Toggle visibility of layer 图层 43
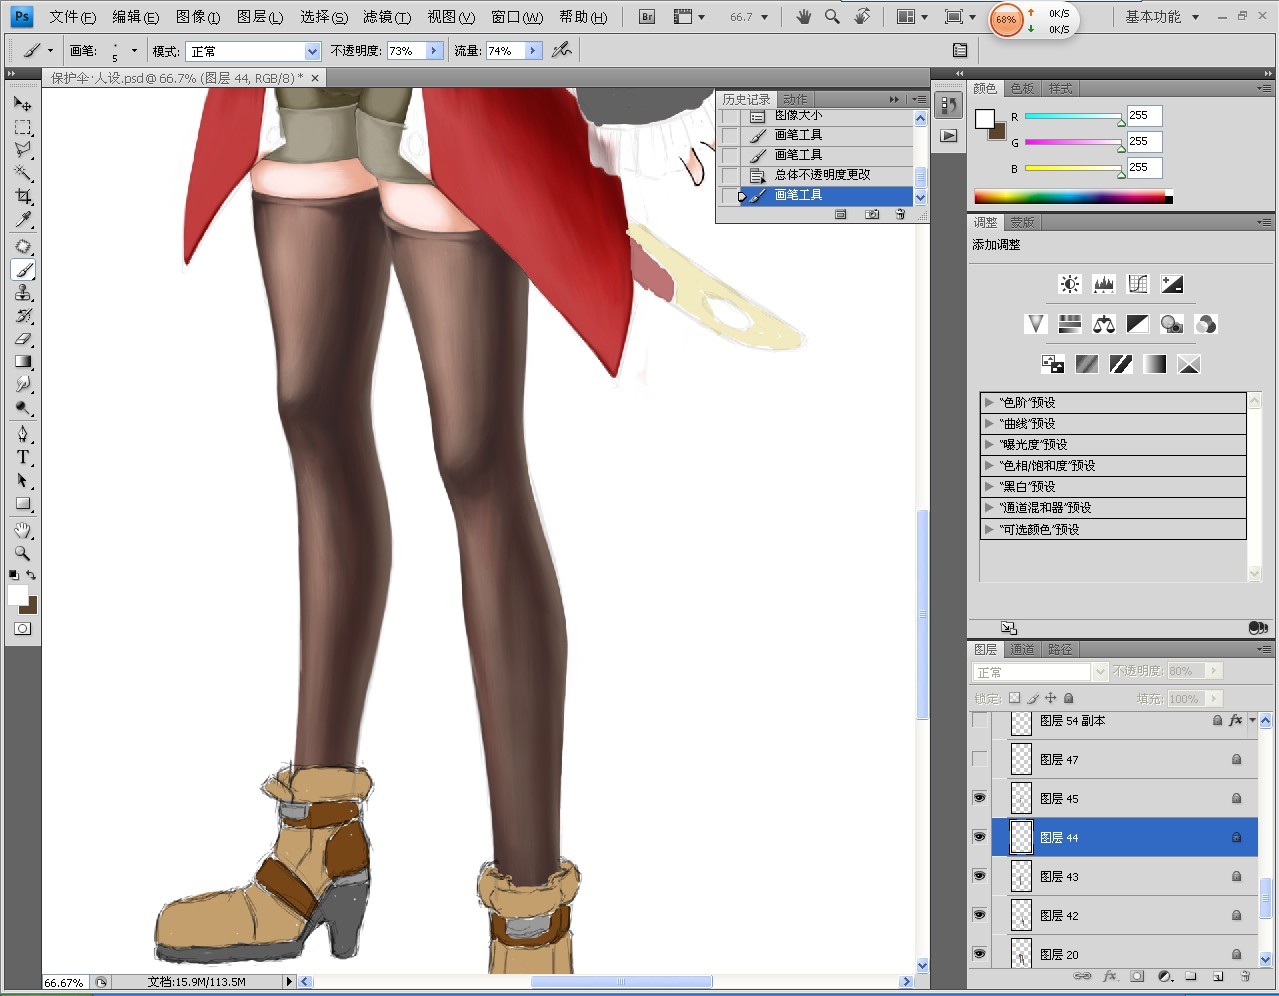 click(x=979, y=876)
